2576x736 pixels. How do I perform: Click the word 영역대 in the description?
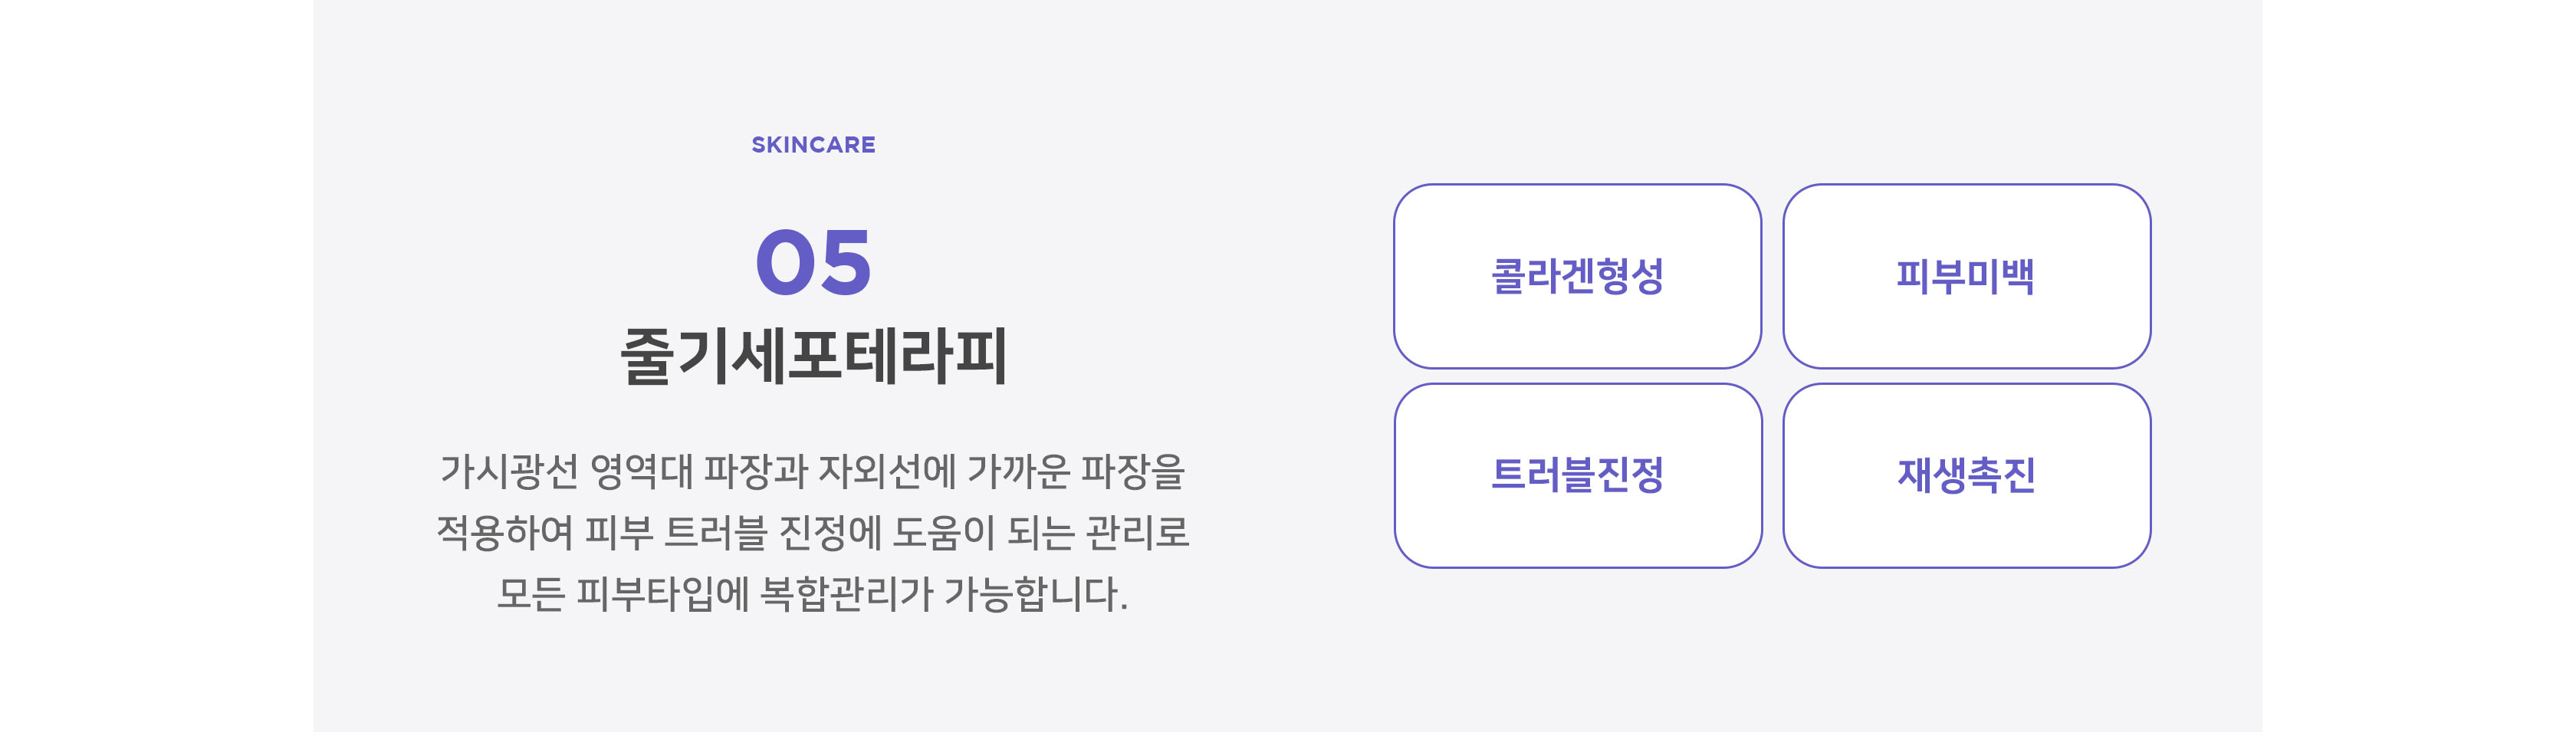tap(641, 471)
